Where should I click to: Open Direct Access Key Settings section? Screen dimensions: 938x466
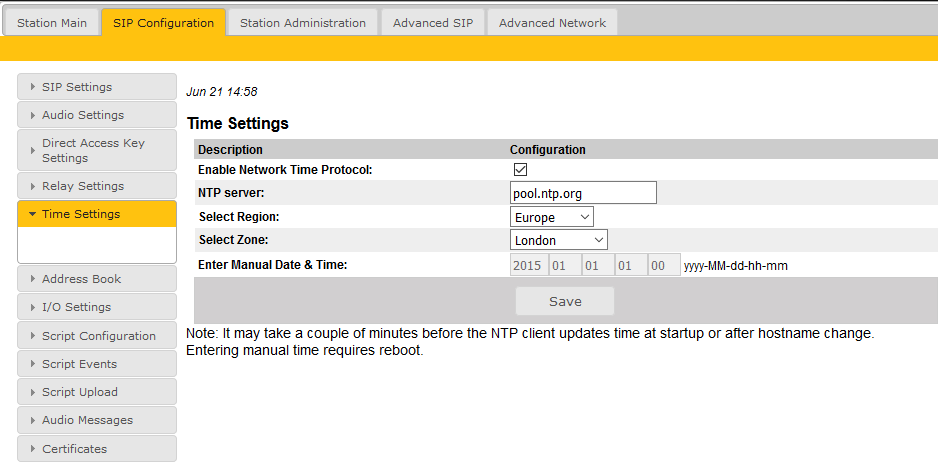click(96, 150)
